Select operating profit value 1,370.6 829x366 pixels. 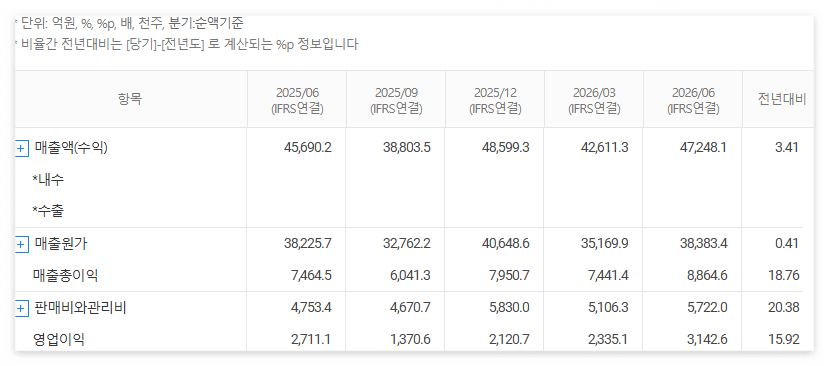410,339
